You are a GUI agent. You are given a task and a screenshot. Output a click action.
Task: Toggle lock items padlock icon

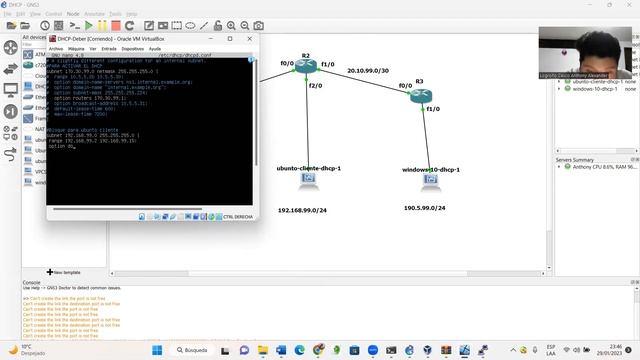coord(218,26)
